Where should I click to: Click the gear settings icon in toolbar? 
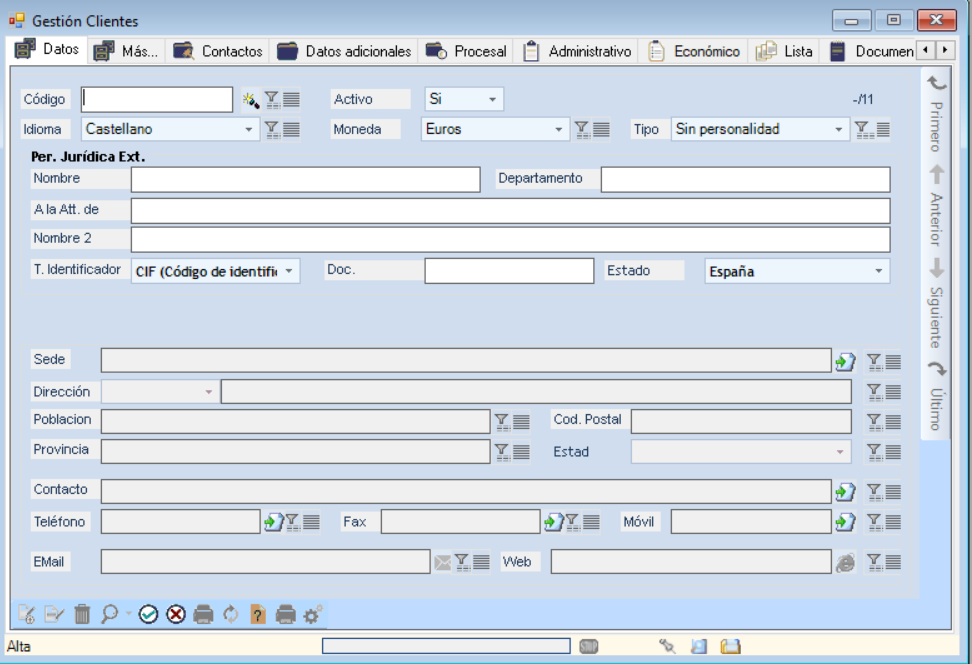click(x=313, y=614)
